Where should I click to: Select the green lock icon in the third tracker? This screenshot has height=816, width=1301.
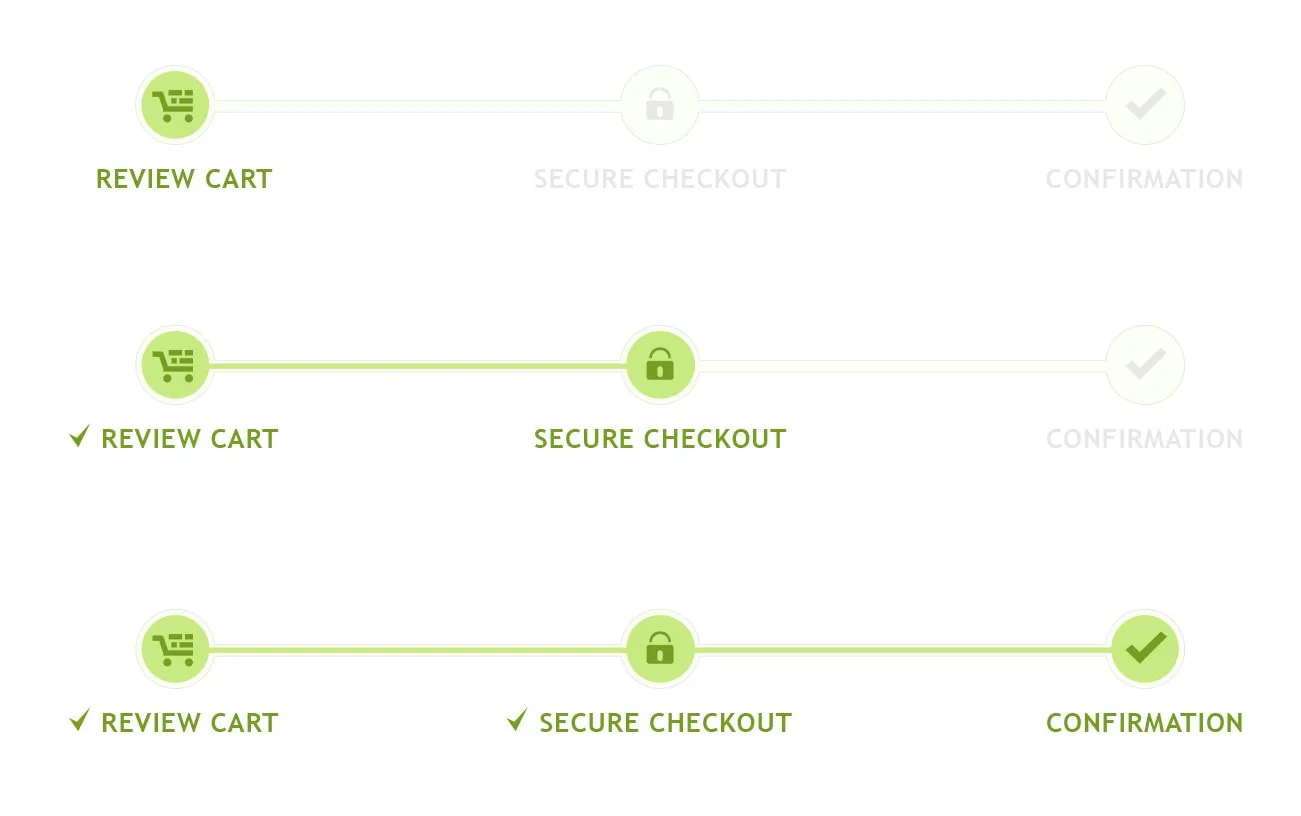tap(660, 649)
